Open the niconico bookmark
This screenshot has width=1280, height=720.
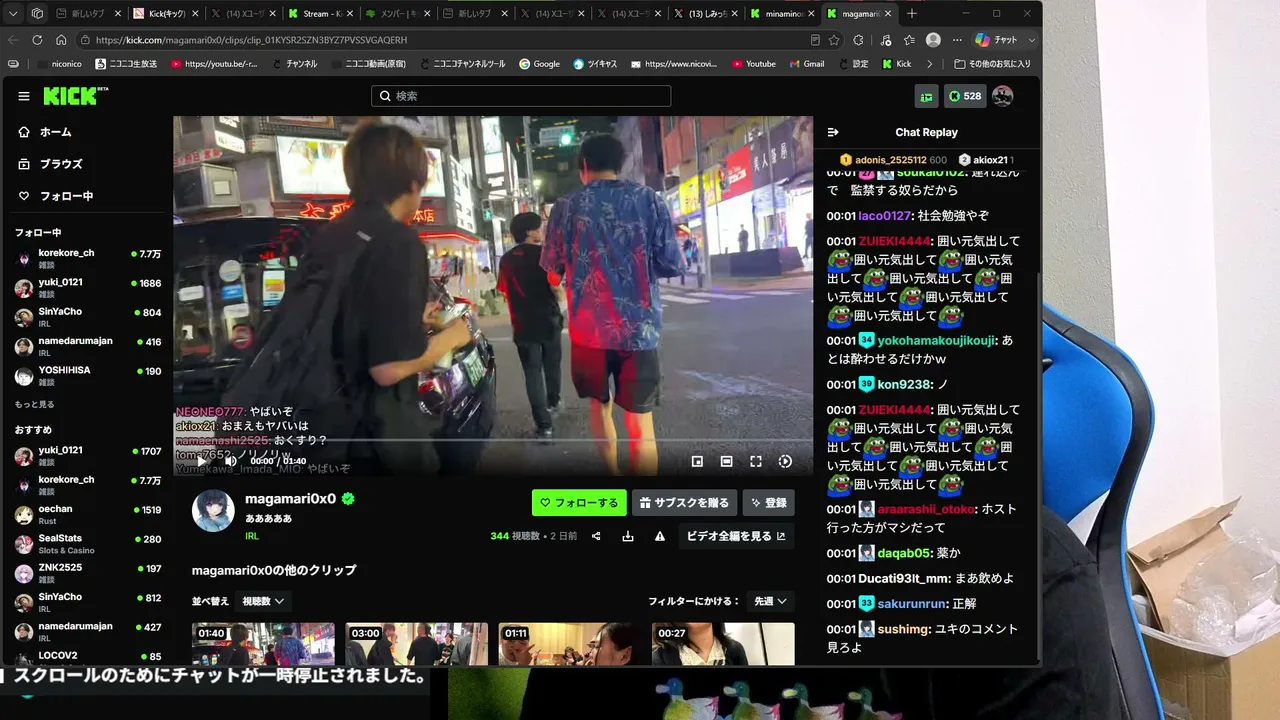coord(59,64)
